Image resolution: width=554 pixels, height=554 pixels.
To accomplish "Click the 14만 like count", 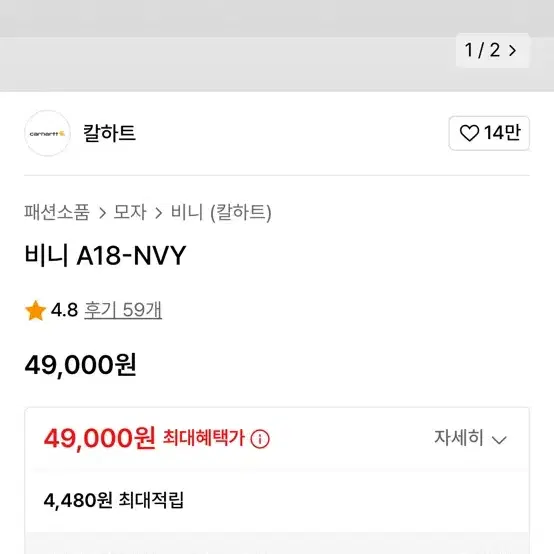I will click(x=502, y=133).
